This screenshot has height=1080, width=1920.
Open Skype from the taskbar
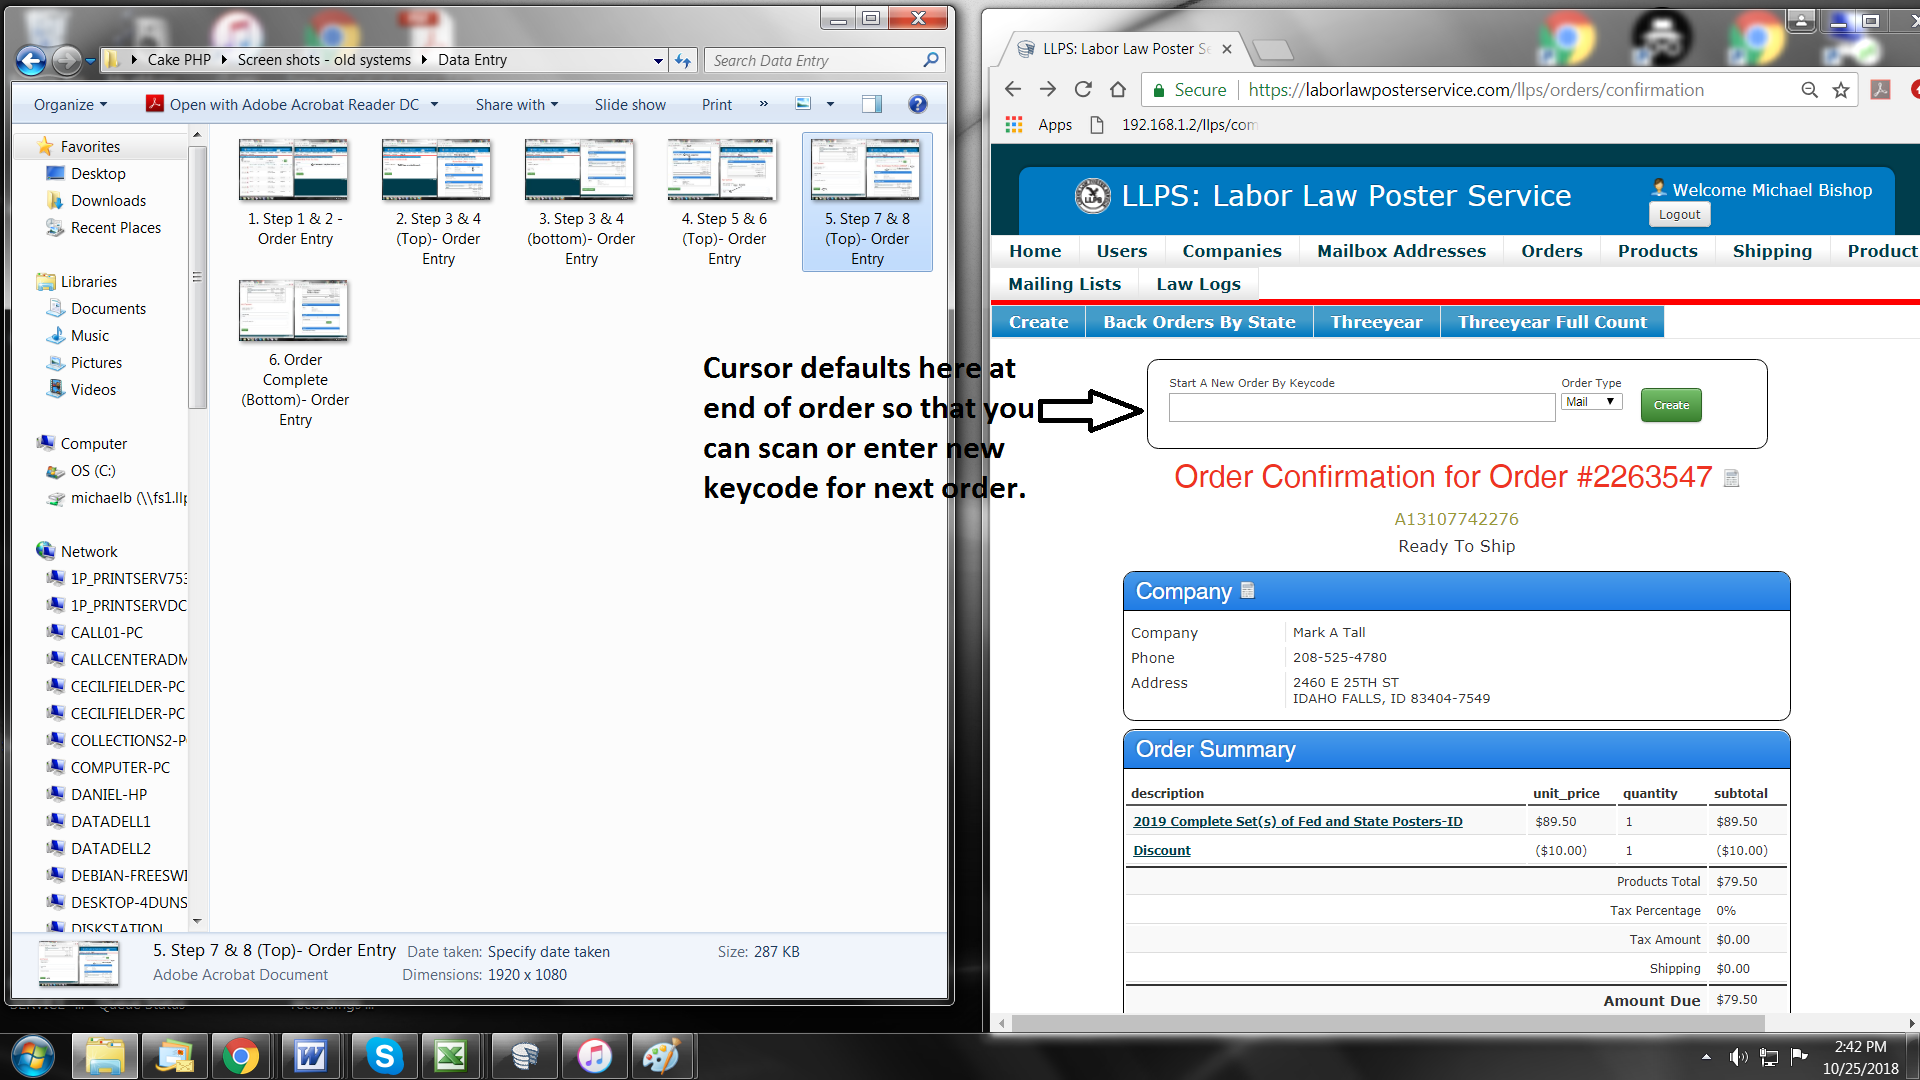[384, 1056]
